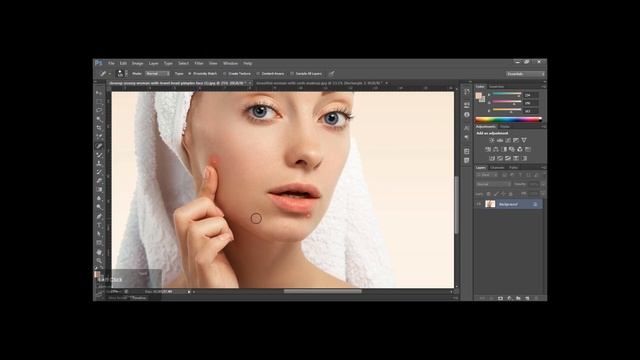
Task: Choose the Content-Aware type option
Action: click(x=270, y=74)
